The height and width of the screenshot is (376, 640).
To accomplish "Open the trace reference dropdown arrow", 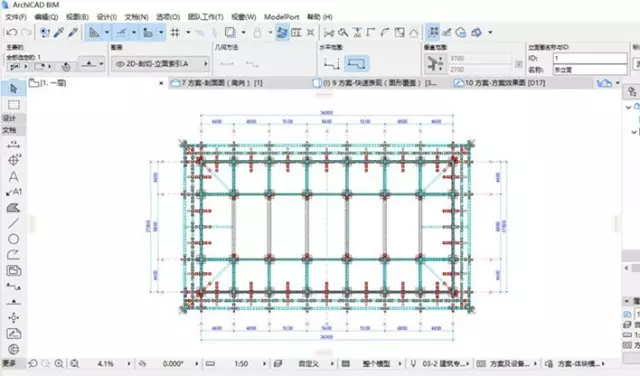I will [244, 33].
